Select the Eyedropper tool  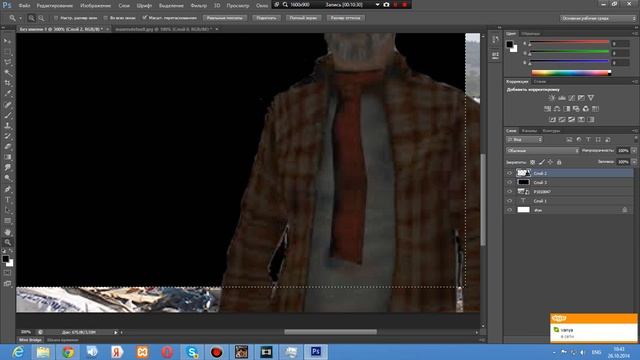pos(8,94)
